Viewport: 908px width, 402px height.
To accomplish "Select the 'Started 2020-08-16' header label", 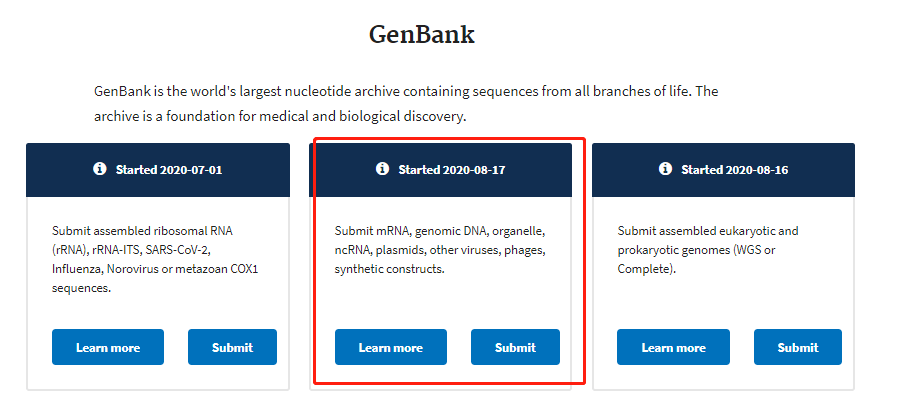I will pyautogui.click(x=735, y=170).
